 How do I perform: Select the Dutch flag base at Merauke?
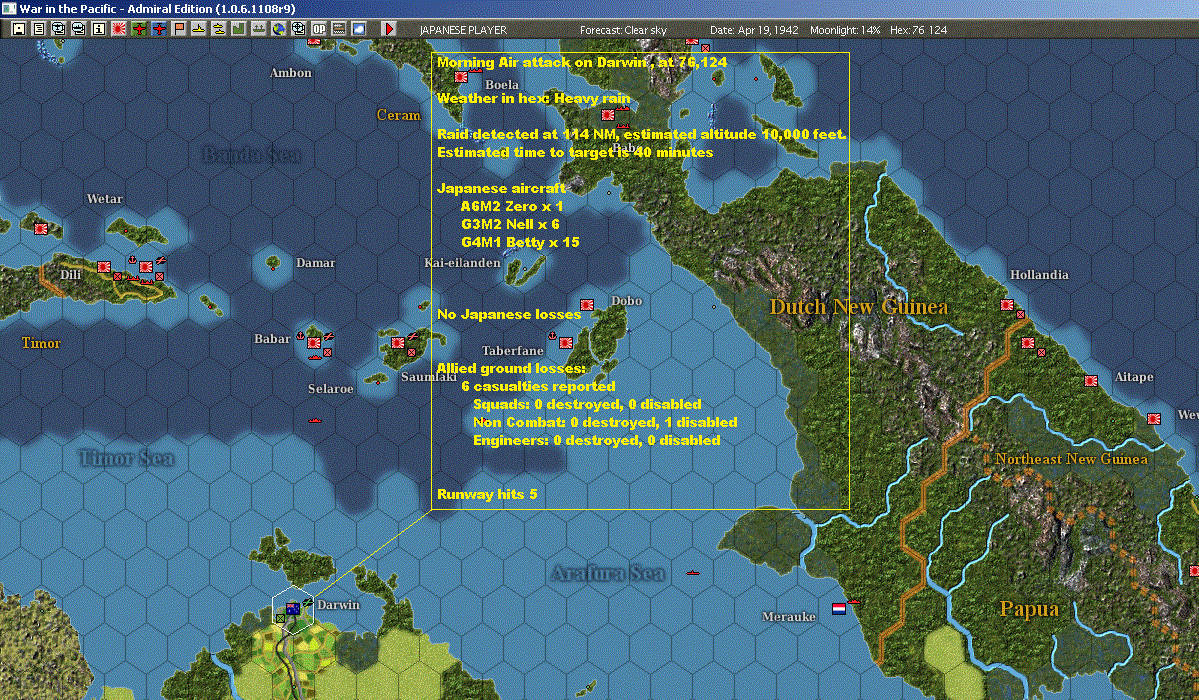point(839,609)
